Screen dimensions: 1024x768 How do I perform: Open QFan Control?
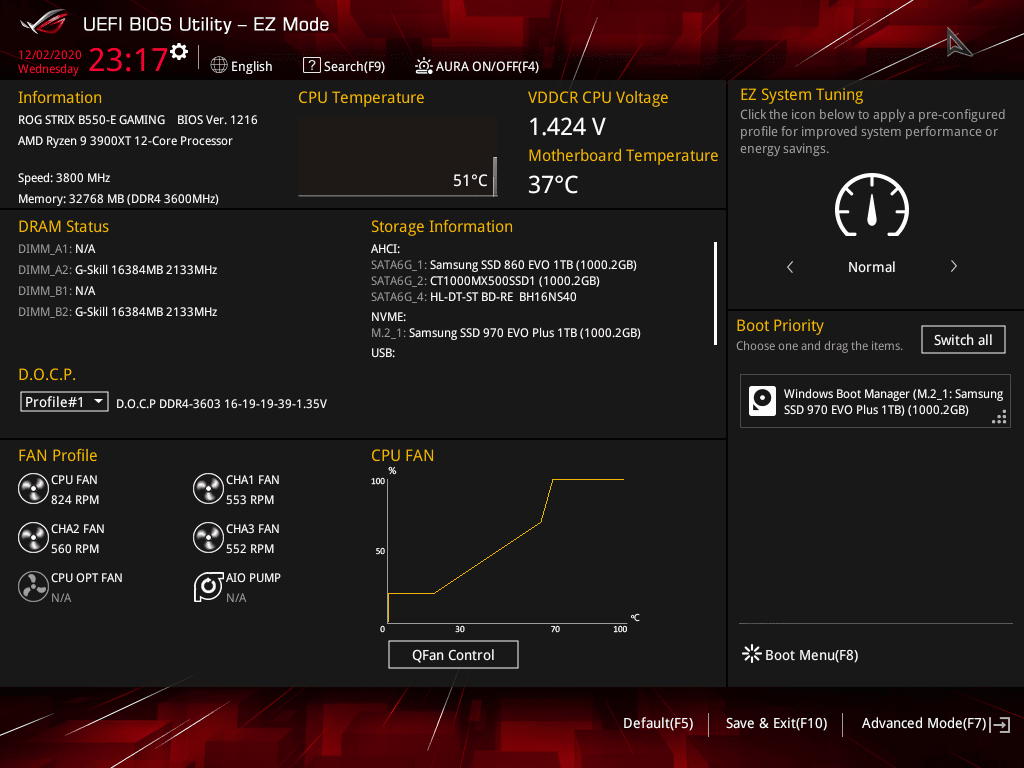[453, 655]
